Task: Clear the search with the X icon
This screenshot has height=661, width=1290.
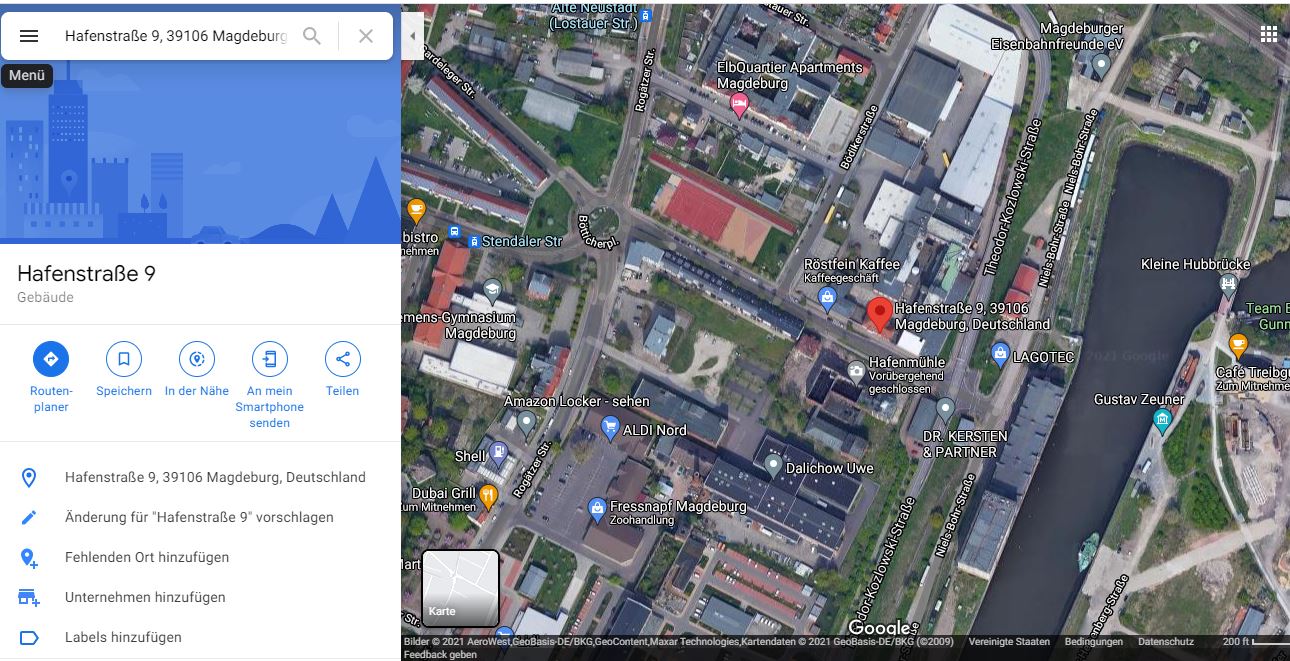Action: pyautogui.click(x=366, y=36)
